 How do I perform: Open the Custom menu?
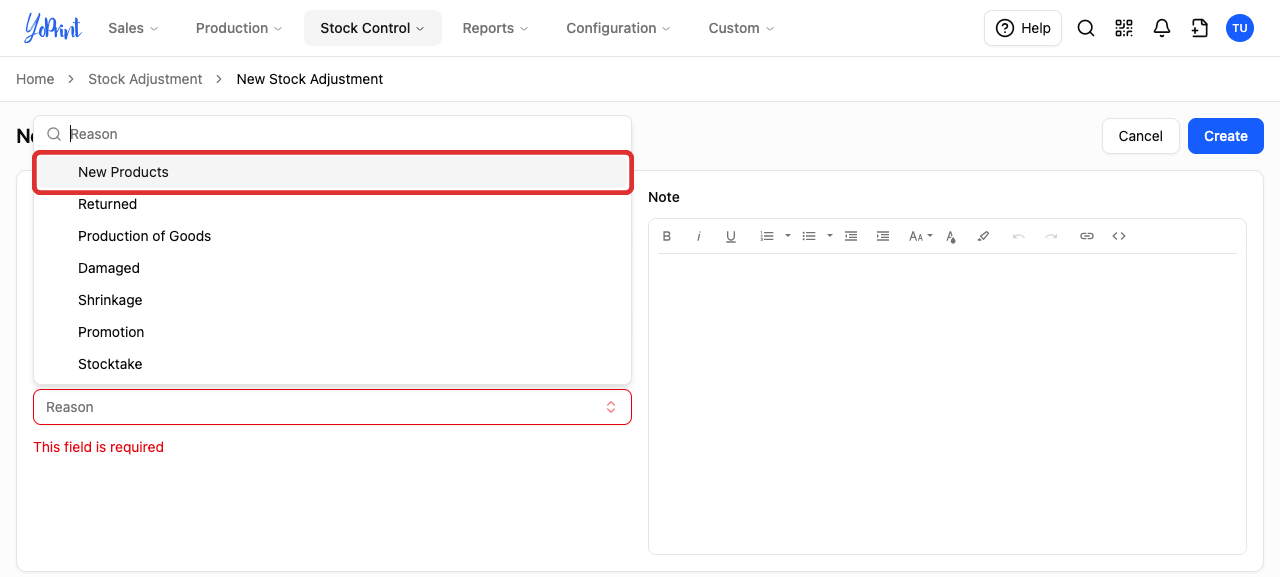click(741, 28)
